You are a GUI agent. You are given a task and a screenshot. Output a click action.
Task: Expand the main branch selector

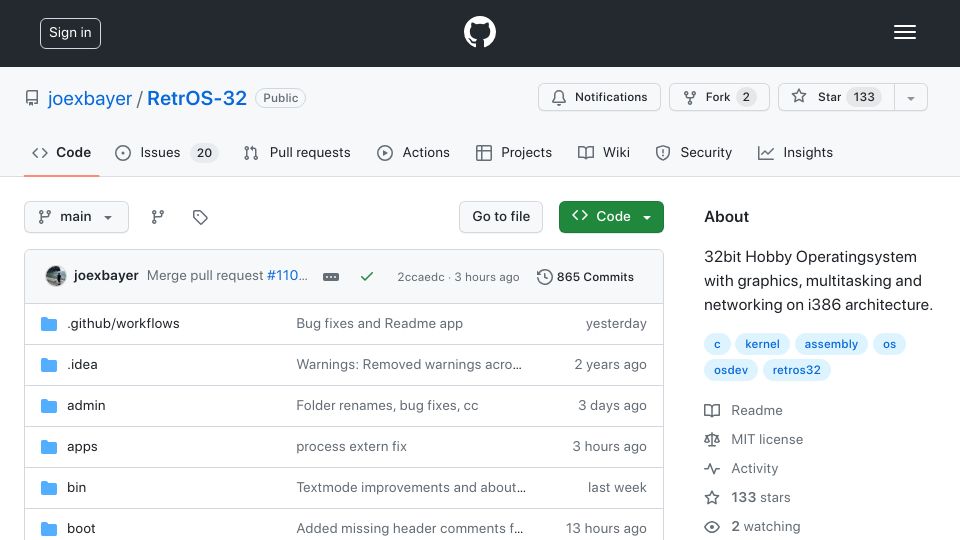(x=77, y=217)
